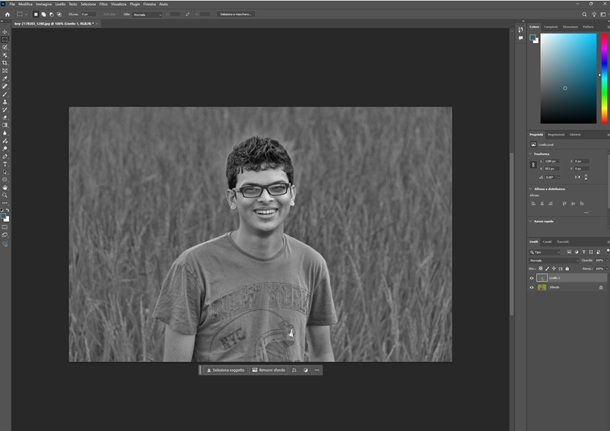Open more options in contextual task bar
The height and width of the screenshot is (431, 610).
pyautogui.click(x=317, y=370)
